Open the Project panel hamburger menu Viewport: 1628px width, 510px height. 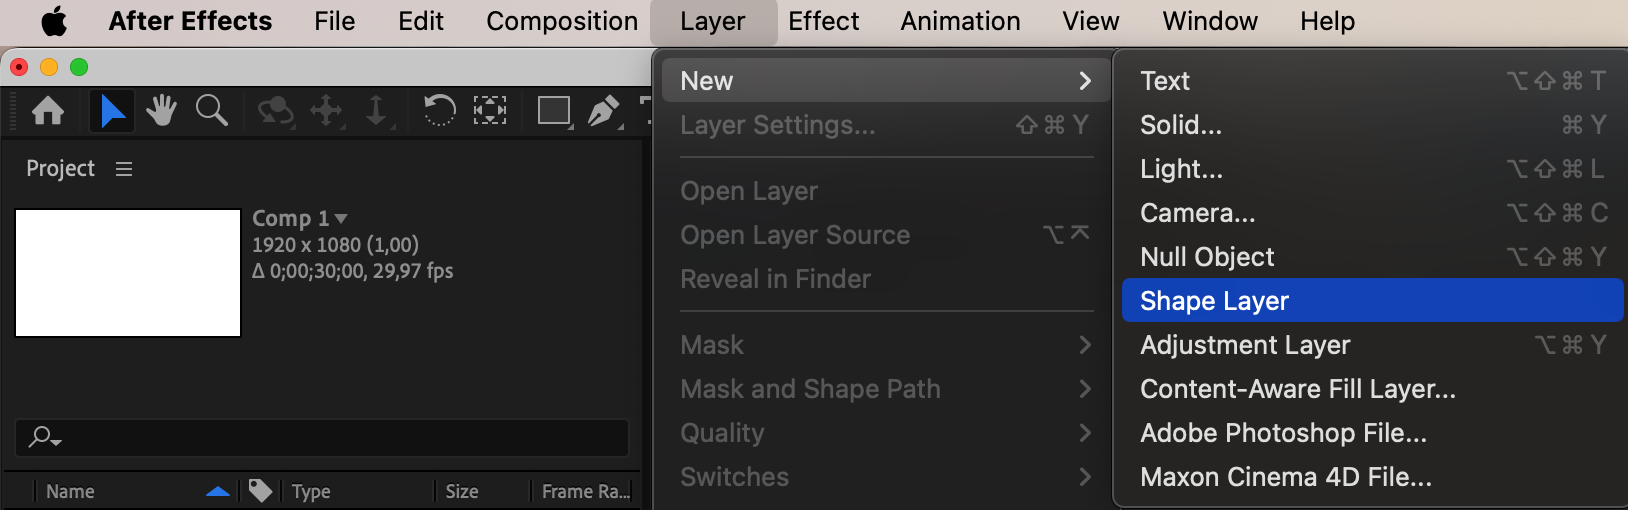click(124, 169)
